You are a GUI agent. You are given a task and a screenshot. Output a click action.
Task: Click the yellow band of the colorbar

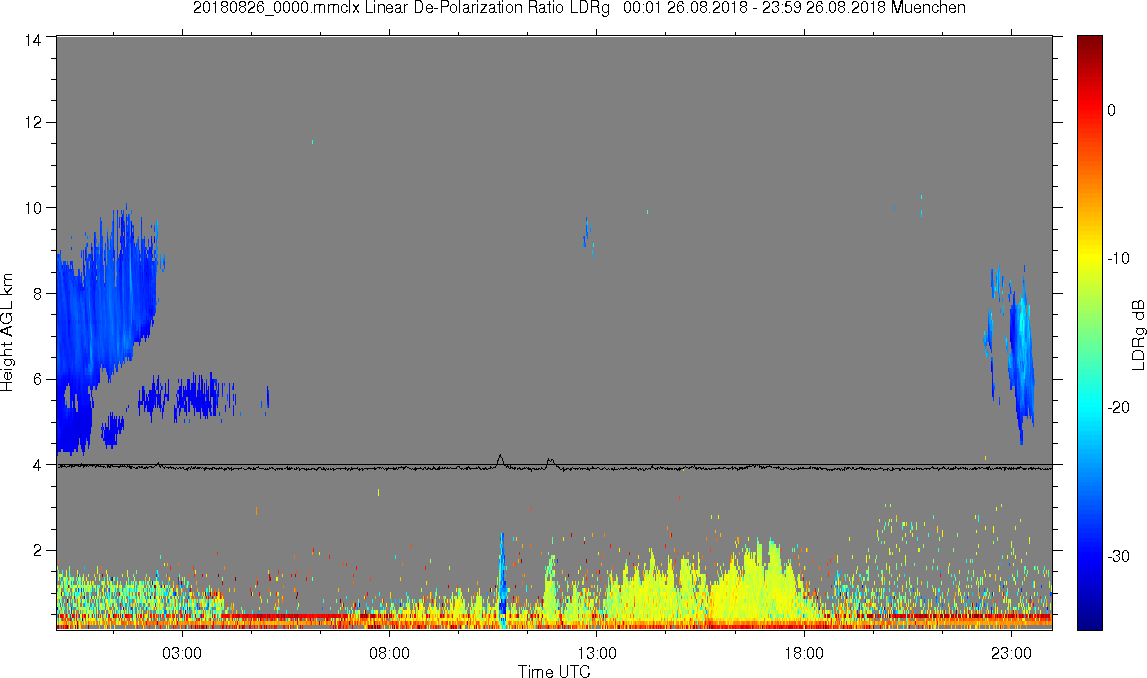coord(1089,256)
